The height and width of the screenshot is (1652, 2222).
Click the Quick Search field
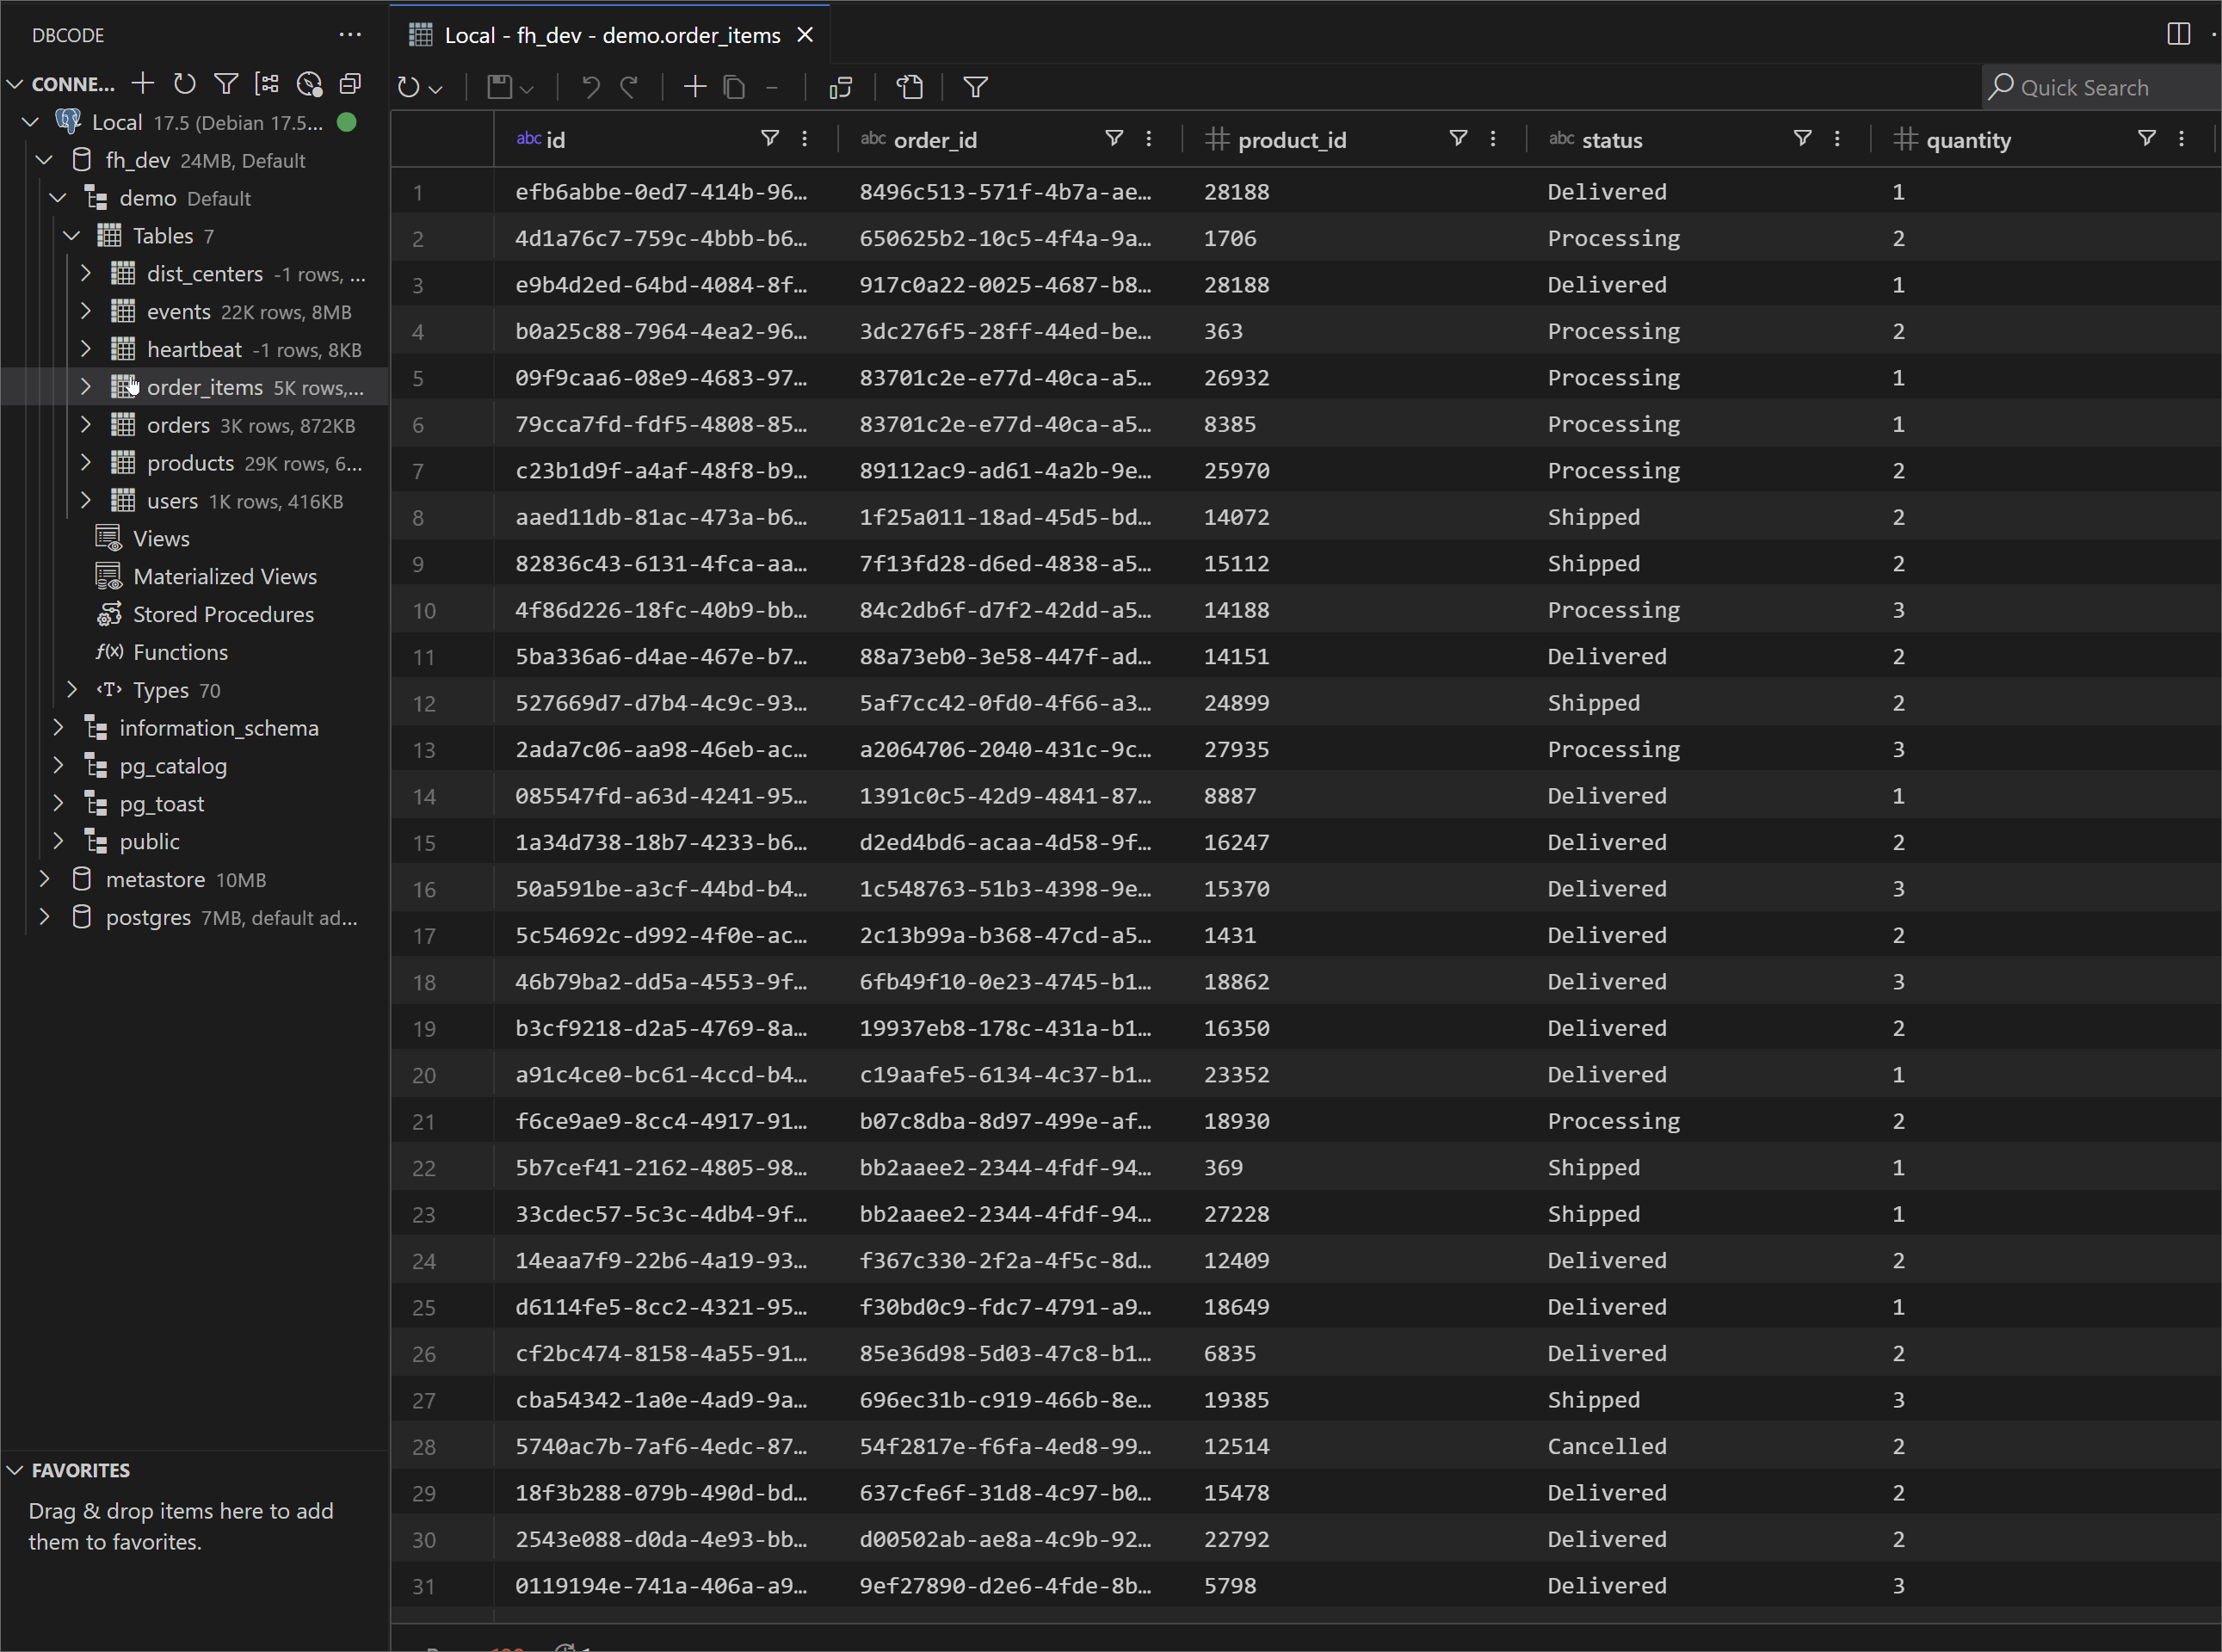2100,87
